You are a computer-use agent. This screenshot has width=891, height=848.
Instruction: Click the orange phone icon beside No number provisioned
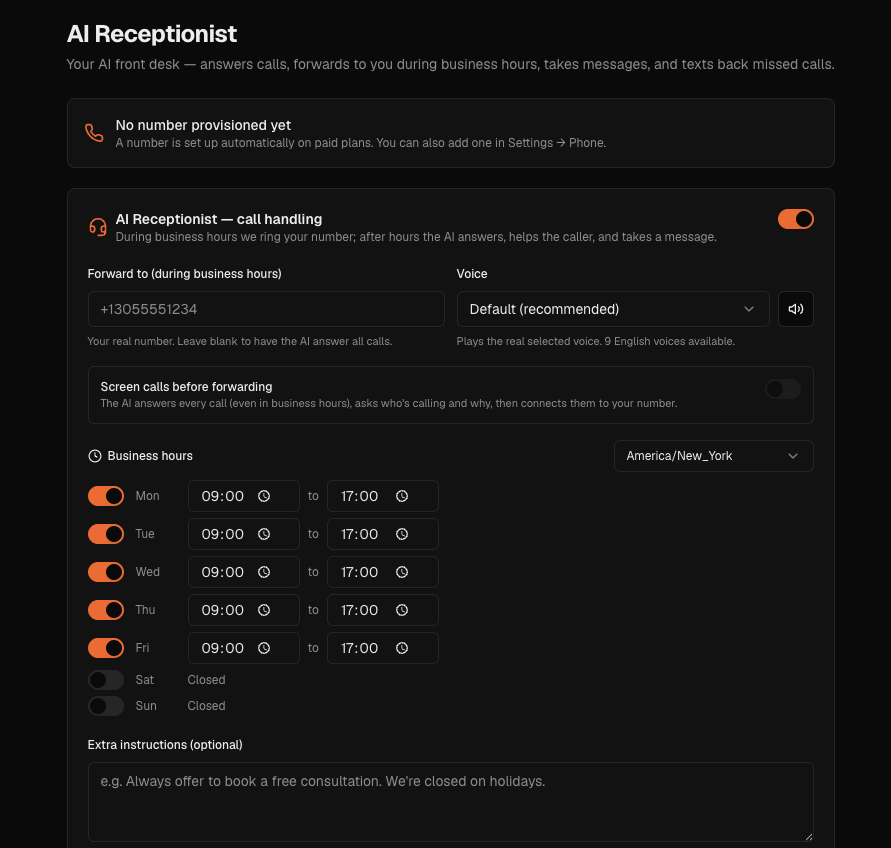[94, 133]
